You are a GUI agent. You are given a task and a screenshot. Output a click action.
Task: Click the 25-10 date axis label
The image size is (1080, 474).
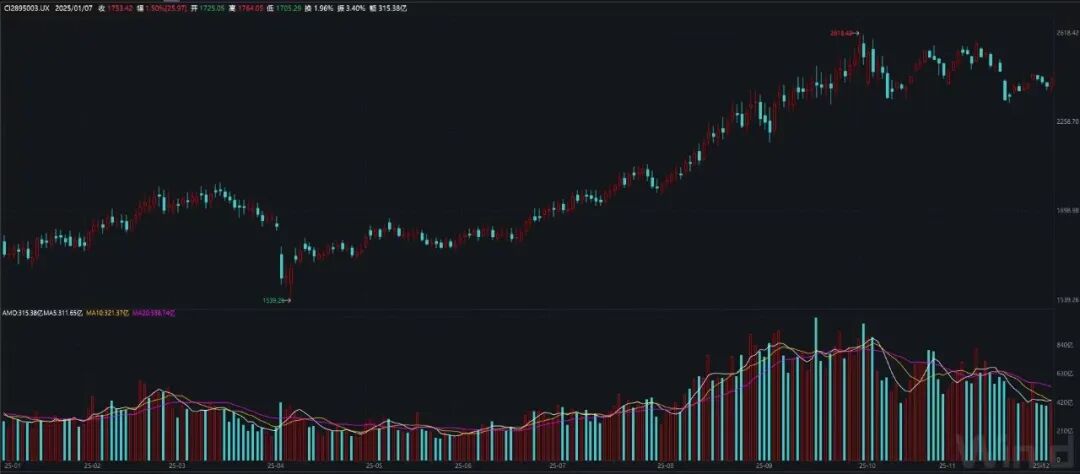(x=866, y=466)
